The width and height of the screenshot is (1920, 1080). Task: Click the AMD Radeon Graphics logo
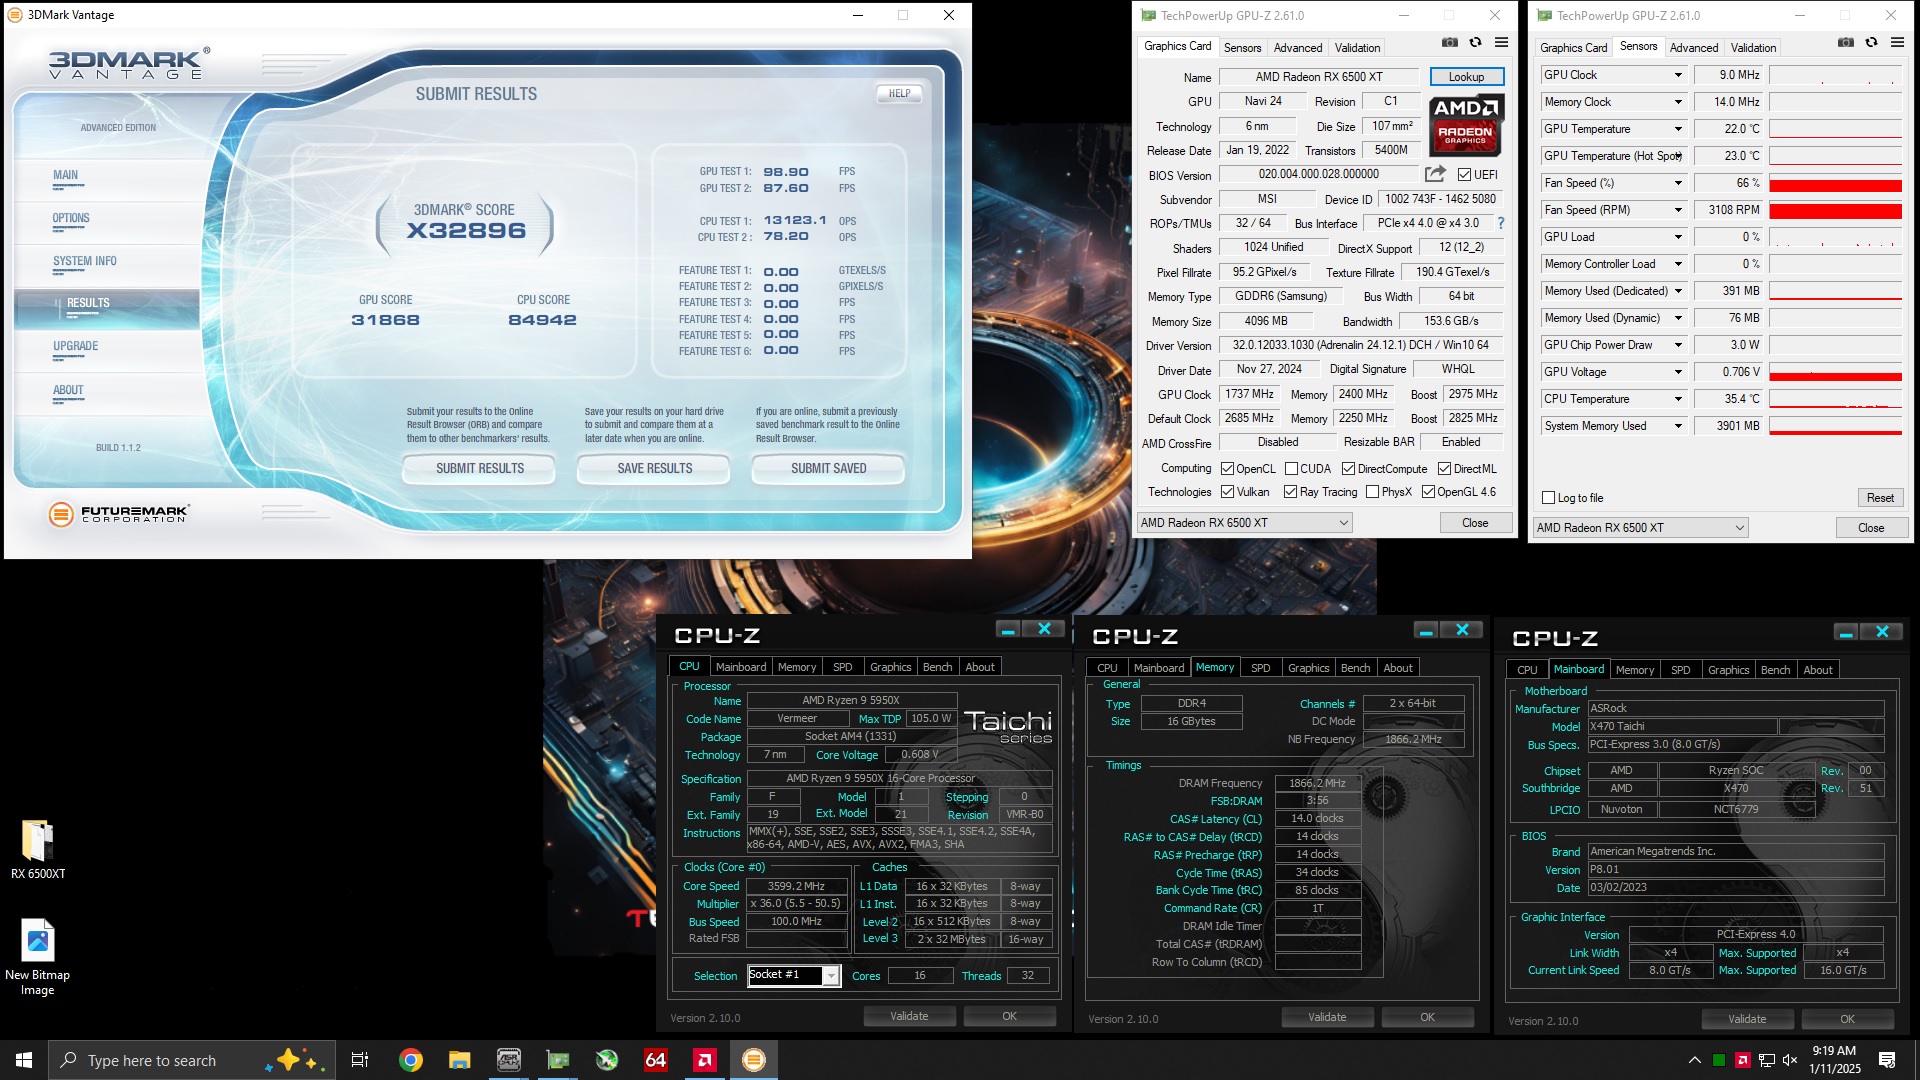1465,126
